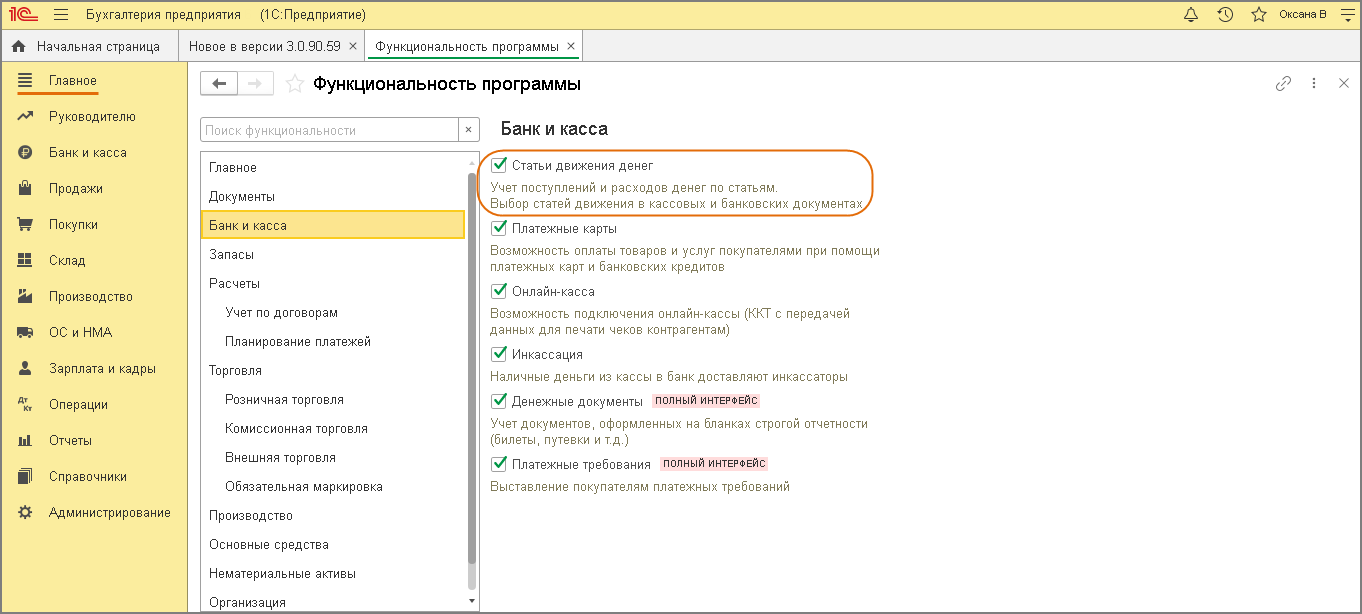Screen dimensions: 1362x614
Task: Click the Производство factory icon in sidebar
Action: coord(26,296)
